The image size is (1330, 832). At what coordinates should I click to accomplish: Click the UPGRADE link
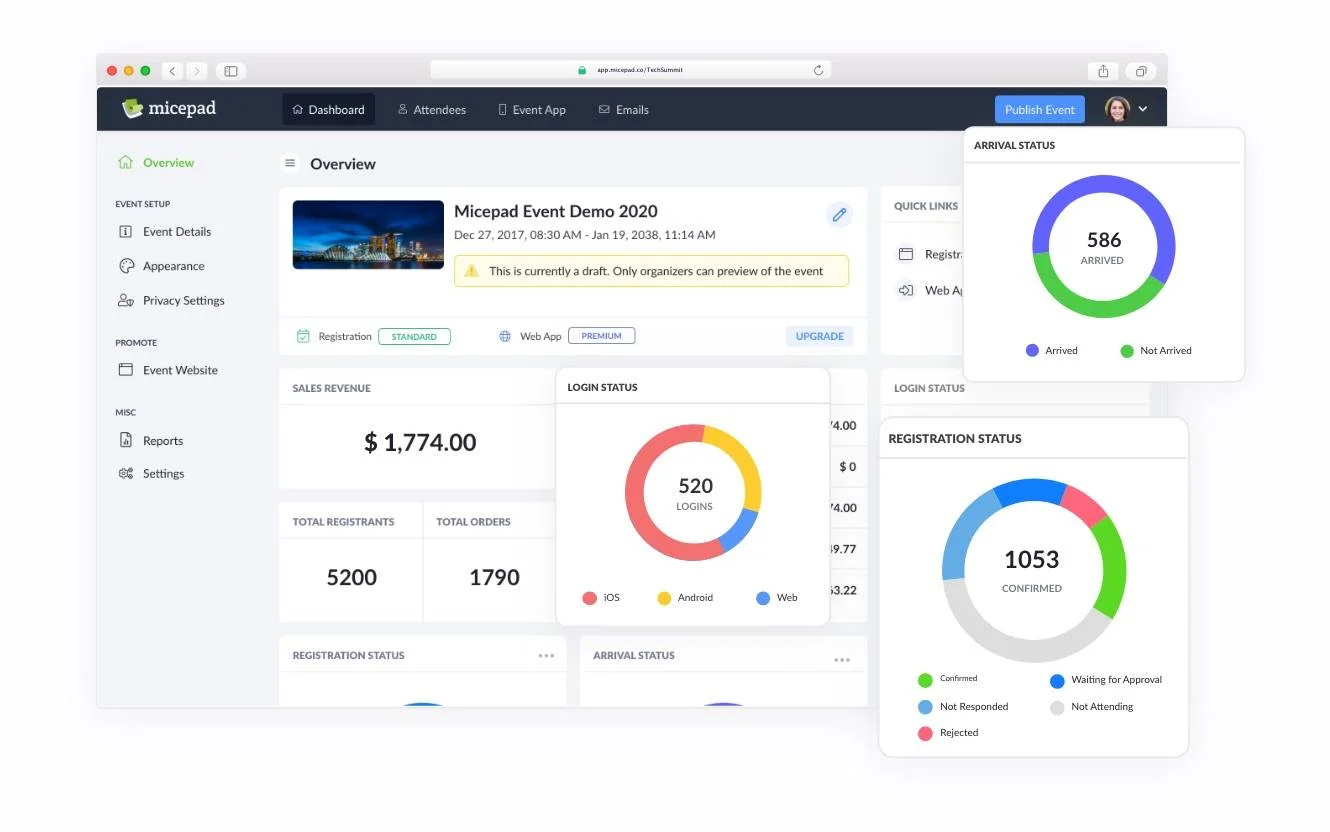click(x=818, y=336)
